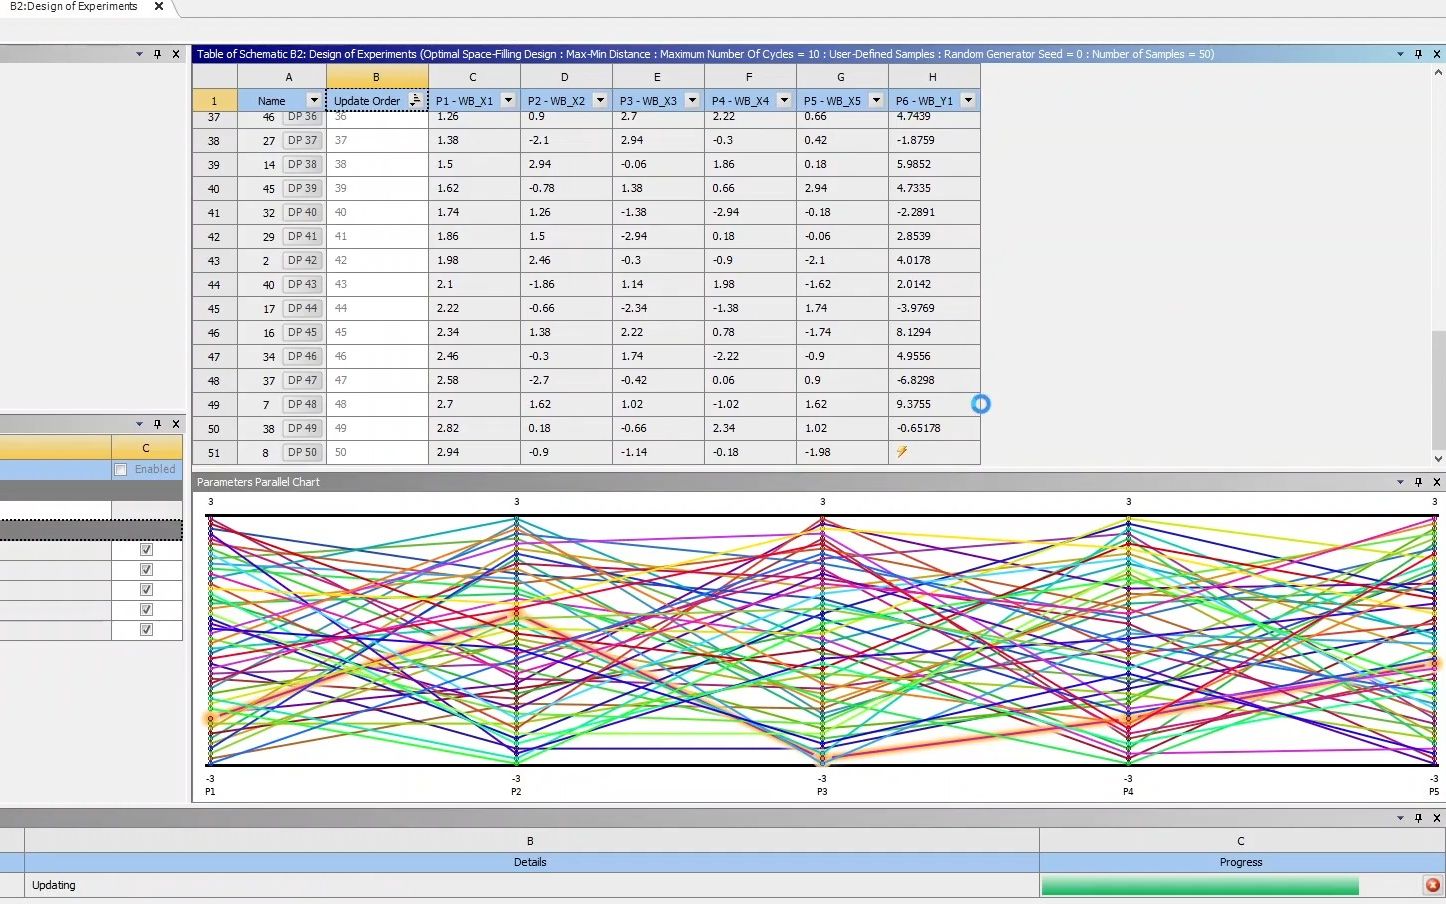Close the Table of Schematic B2 panel

(x=1437, y=54)
